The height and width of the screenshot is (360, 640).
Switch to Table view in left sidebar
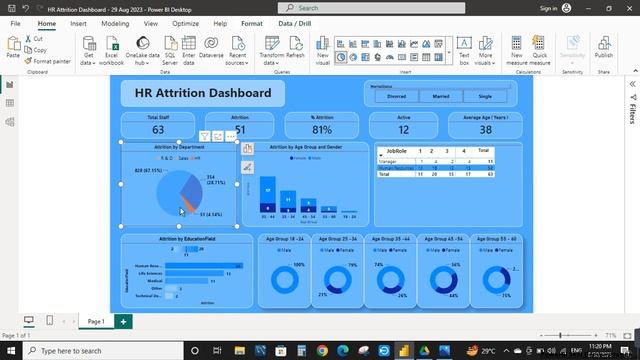point(9,103)
